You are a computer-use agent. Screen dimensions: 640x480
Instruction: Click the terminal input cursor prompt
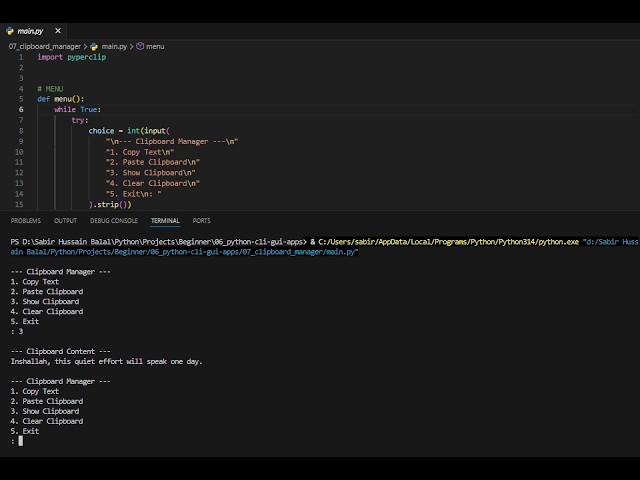pyautogui.click(x=20, y=441)
